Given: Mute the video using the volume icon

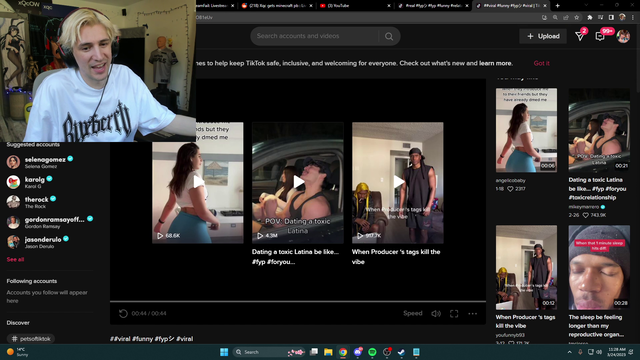Looking at the screenshot, I should pos(436,313).
